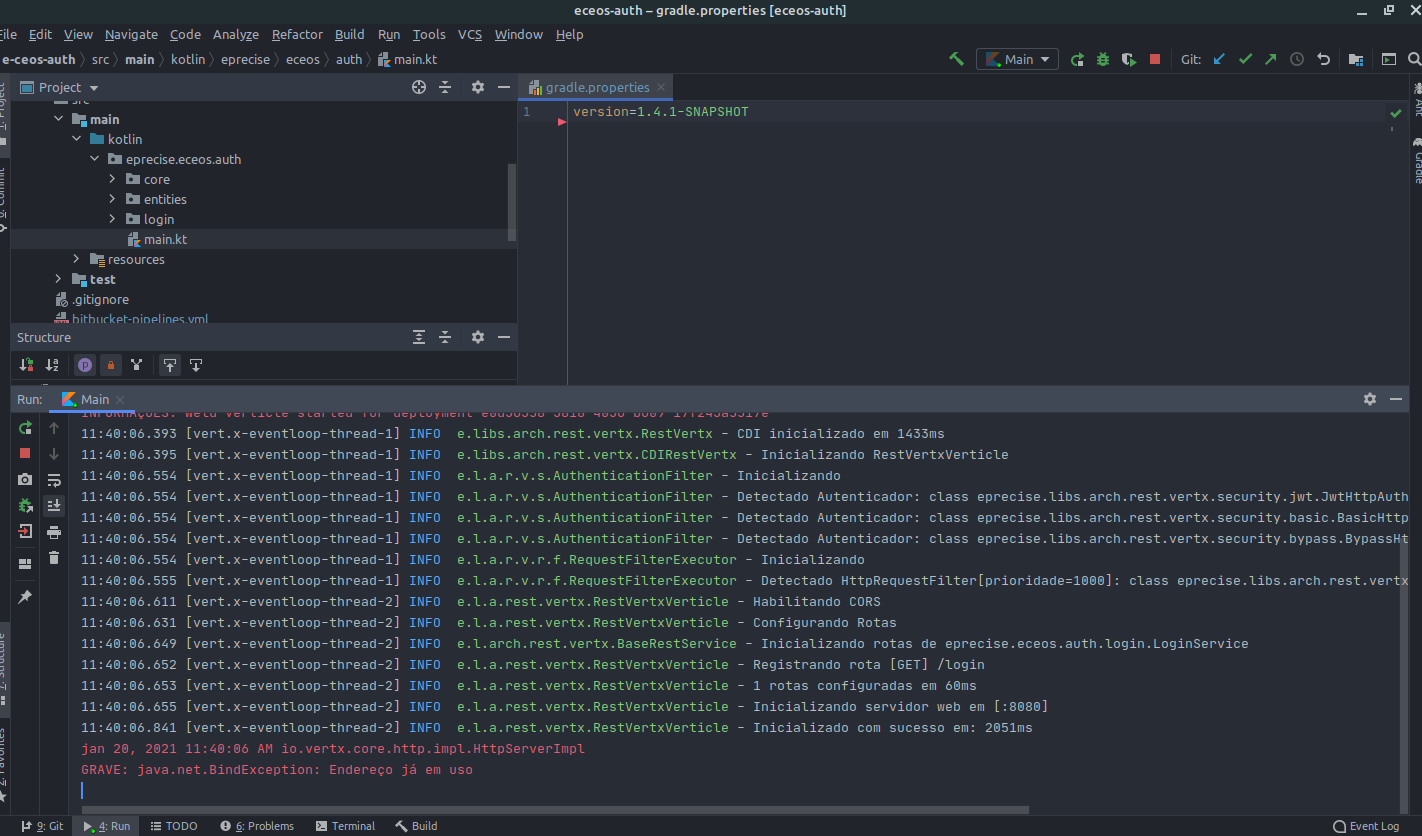The width and height of the screenshot is (1422, 836).
Task: Open the Terminal tool window tab
Action: [345, 826]
